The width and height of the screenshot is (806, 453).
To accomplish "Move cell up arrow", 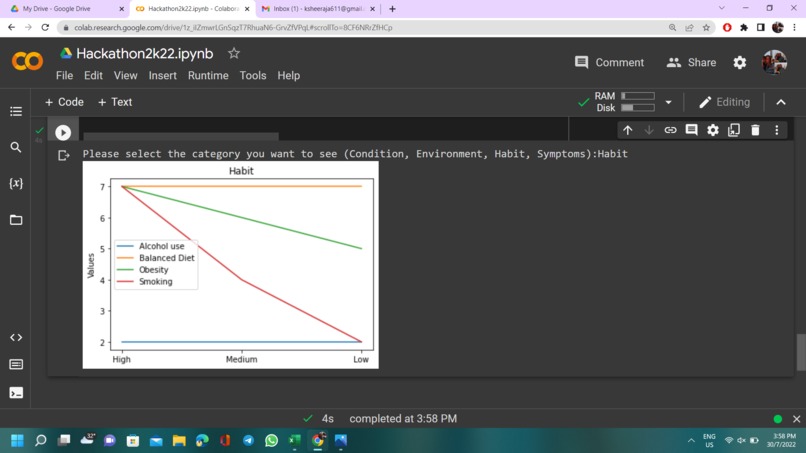I will (x=628, y=130).
